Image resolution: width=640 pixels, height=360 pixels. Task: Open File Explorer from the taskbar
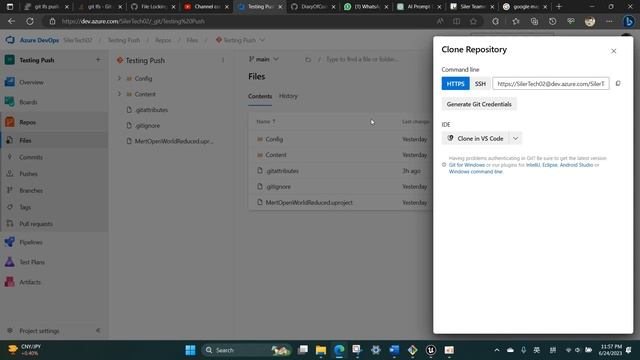pyautogui.click(x=321, y=350)
